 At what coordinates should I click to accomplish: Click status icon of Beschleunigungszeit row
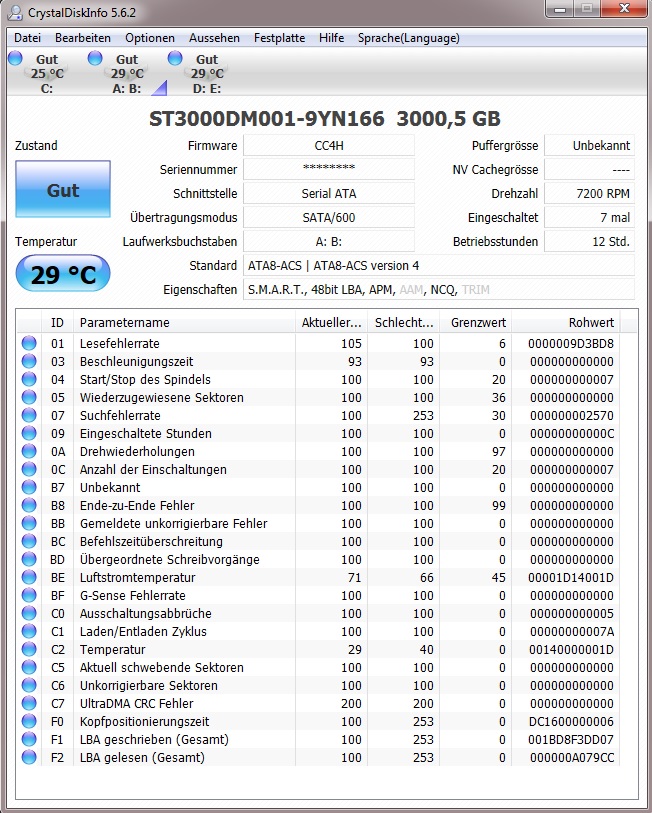(29, 361)
